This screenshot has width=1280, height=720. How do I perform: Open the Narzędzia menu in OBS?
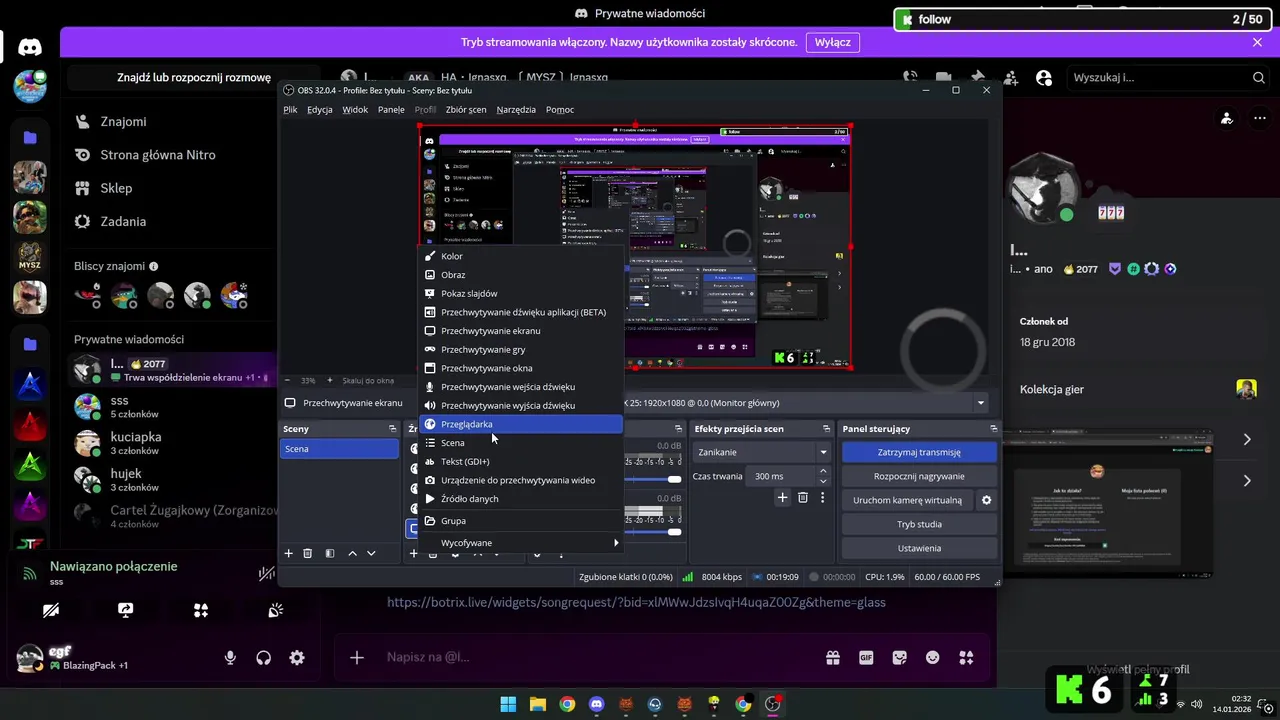pyautogui.click(x=516, y=109)
